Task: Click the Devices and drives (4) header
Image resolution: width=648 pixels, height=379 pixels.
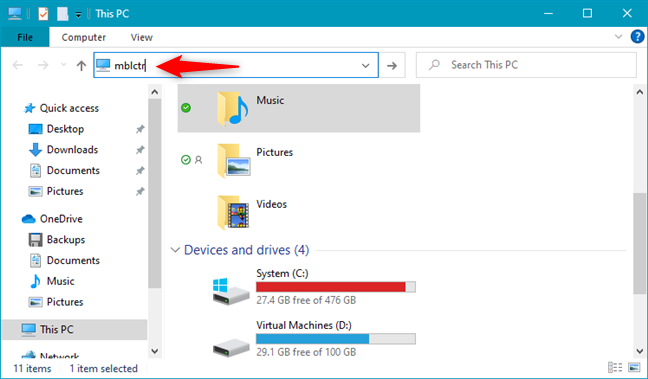Action: [x=246, y=250]
